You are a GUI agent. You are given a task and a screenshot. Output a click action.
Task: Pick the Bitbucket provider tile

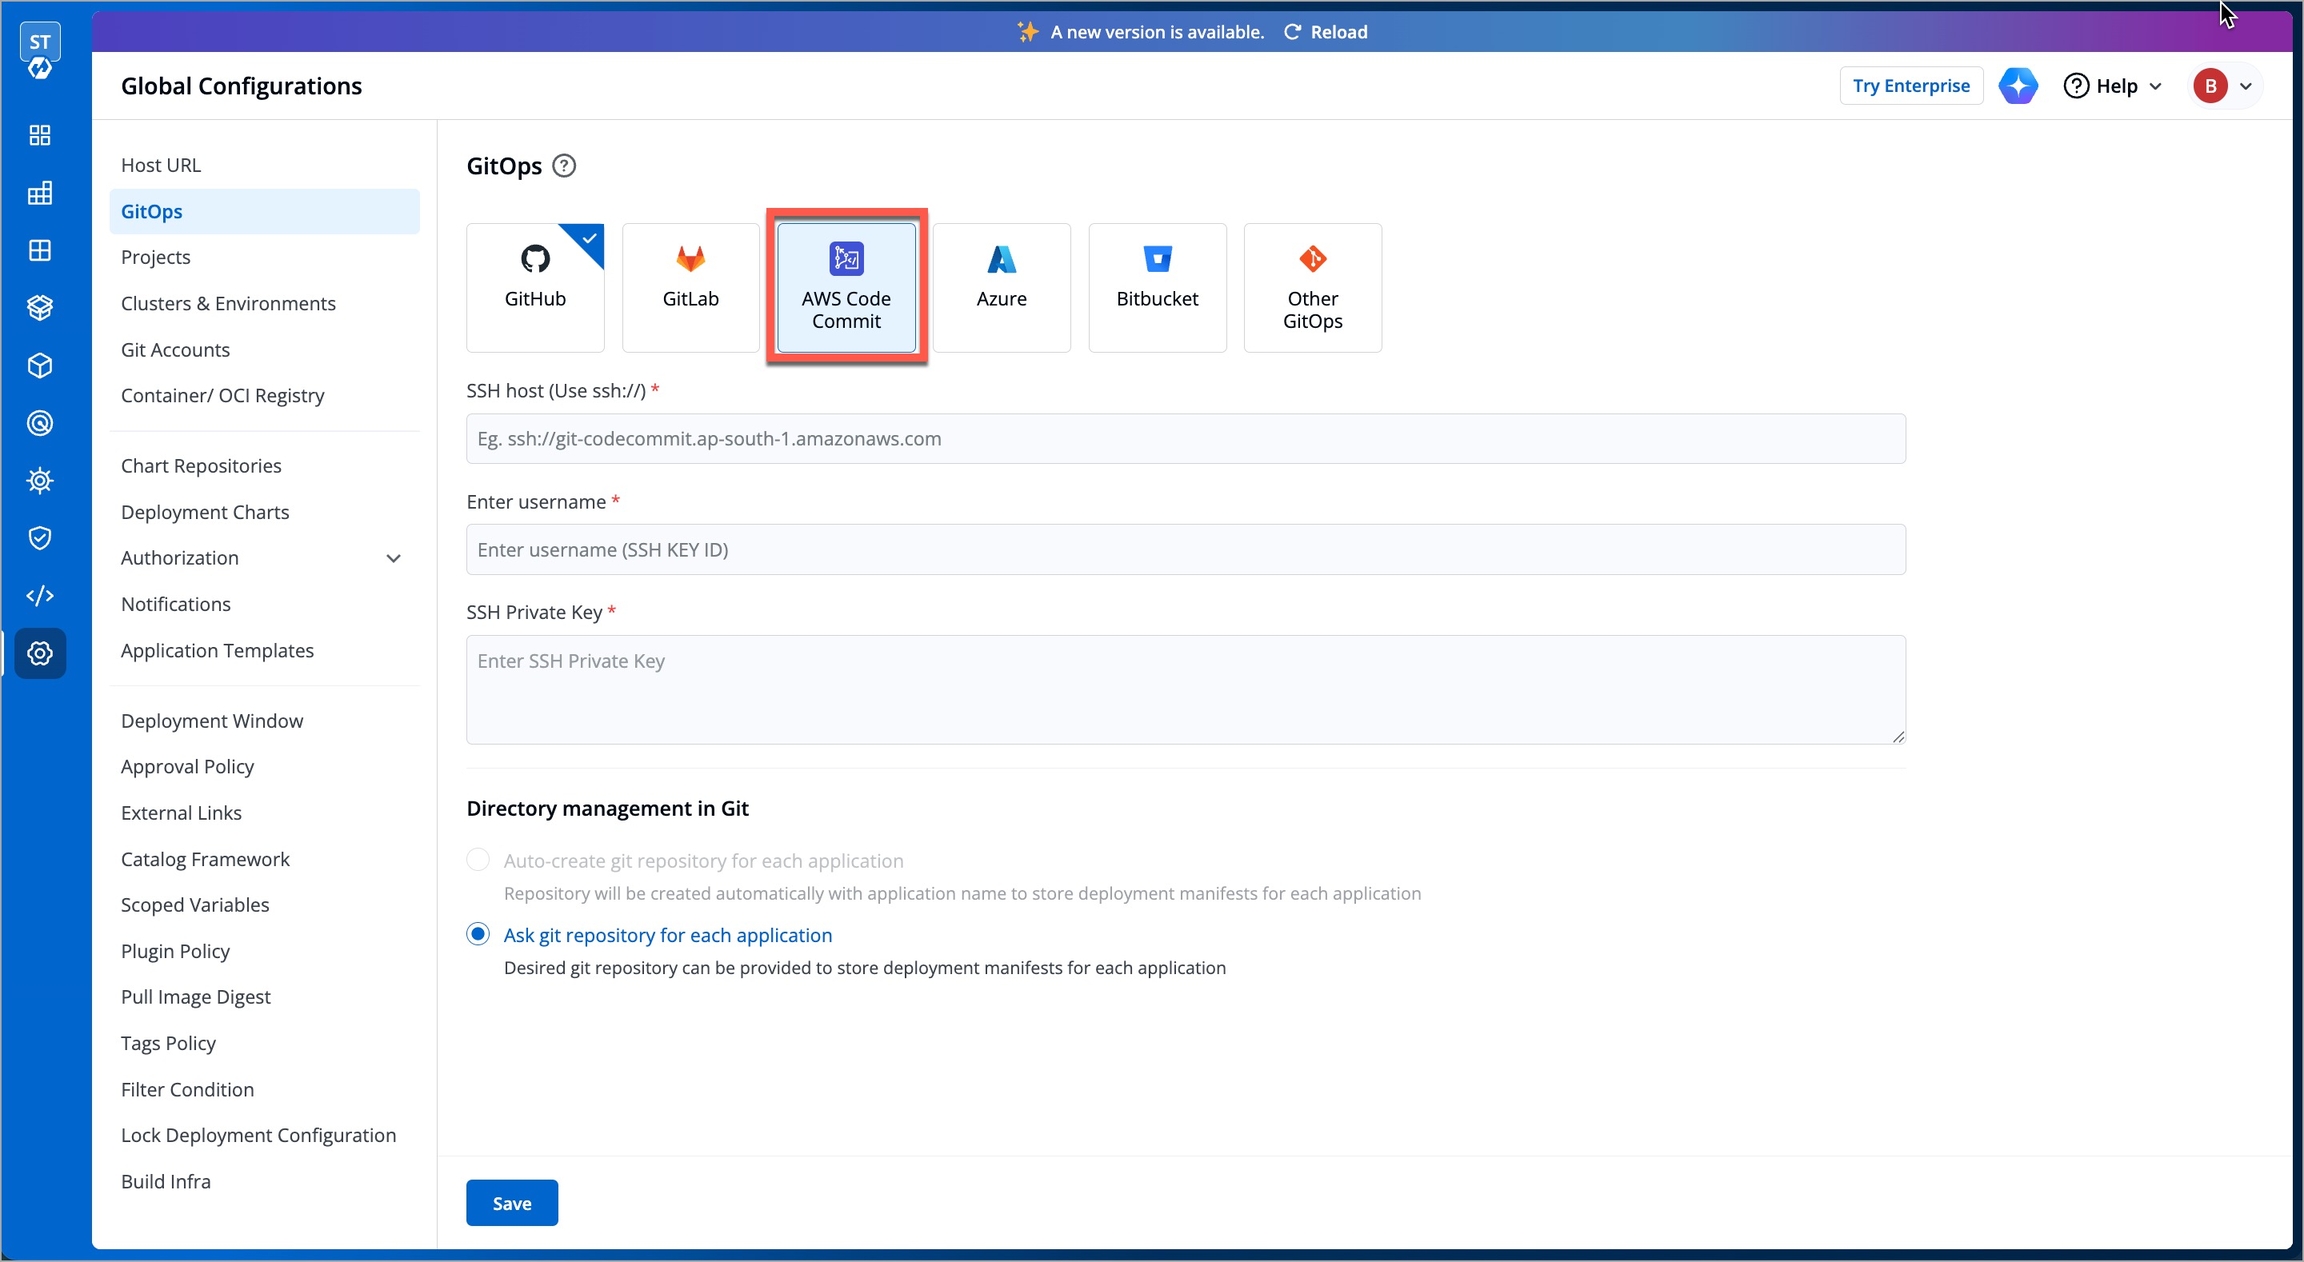click(x=1157, y=287)
